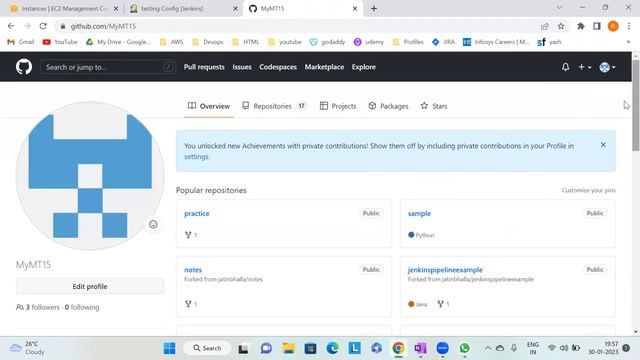Switch to the Projects tab
This screenshot has width=640, height=360.
pos(338,106)
